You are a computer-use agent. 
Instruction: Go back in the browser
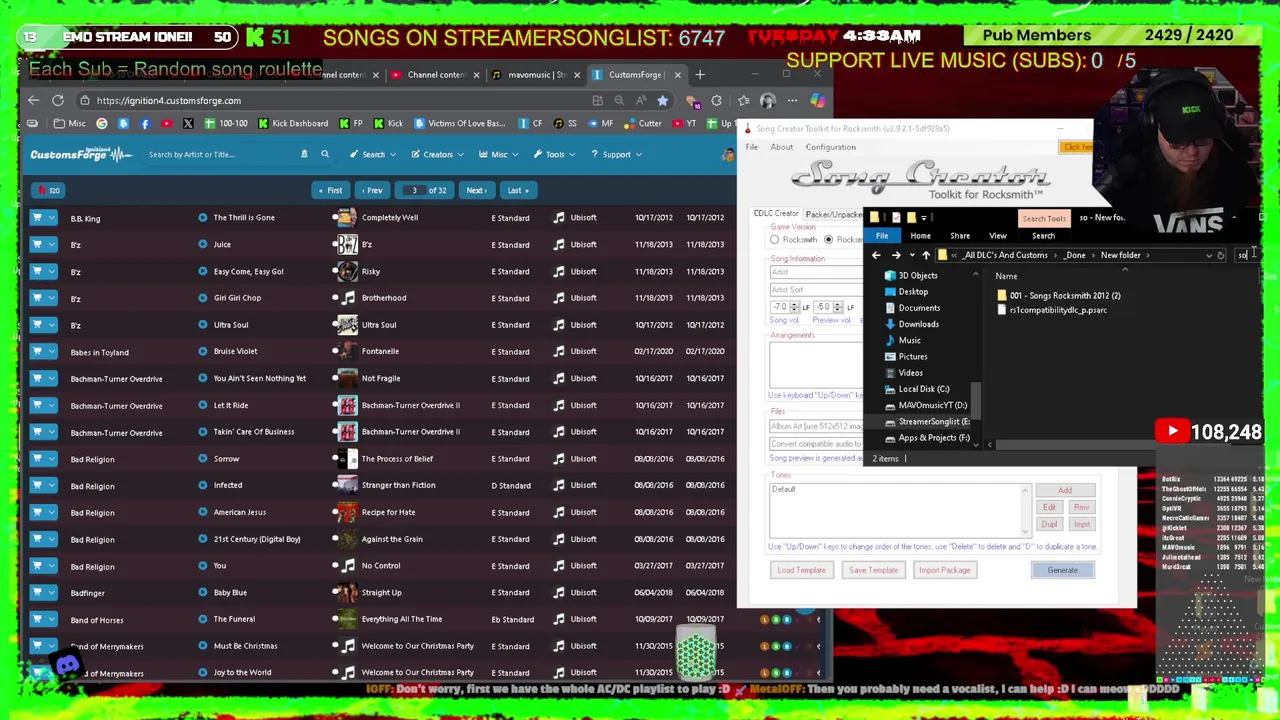pos(33,100)
